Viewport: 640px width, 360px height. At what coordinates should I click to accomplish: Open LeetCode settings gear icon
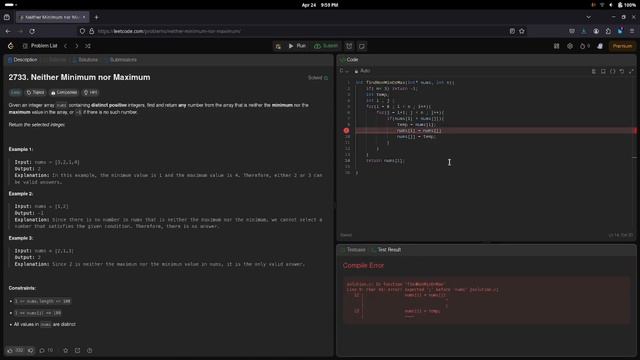point(570,46)
